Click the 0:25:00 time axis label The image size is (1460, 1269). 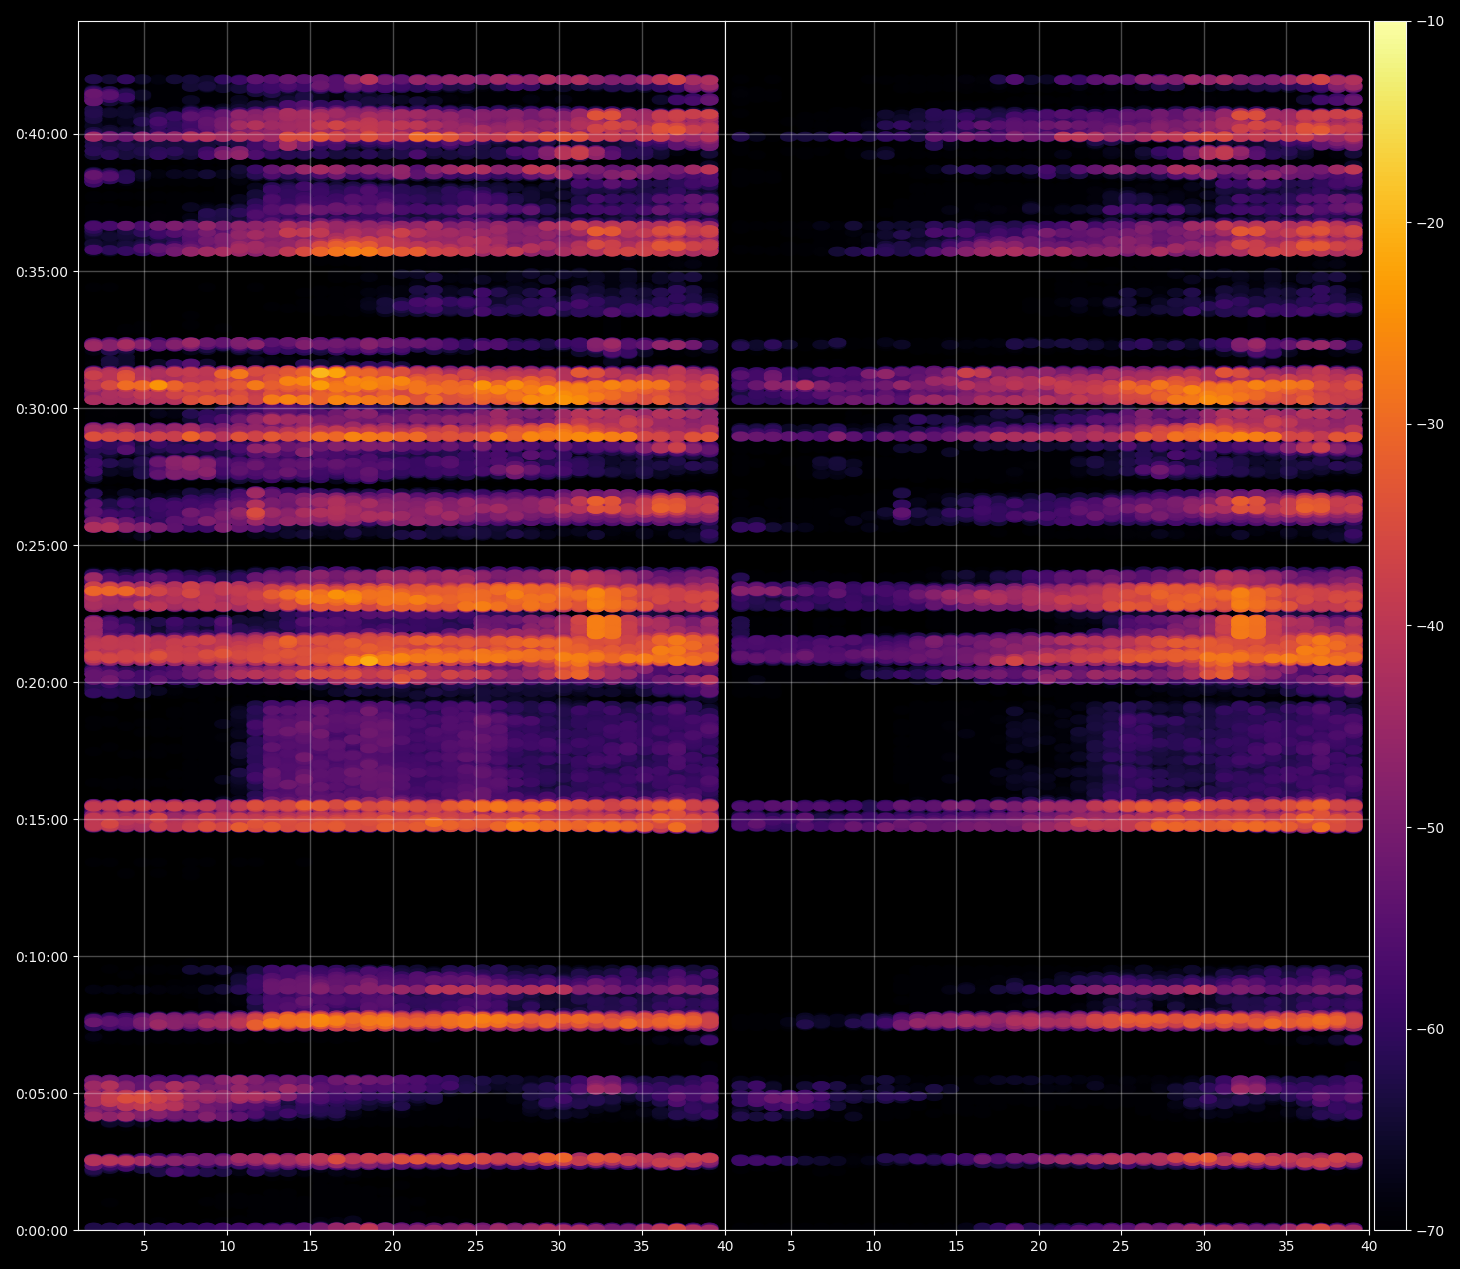42,546
